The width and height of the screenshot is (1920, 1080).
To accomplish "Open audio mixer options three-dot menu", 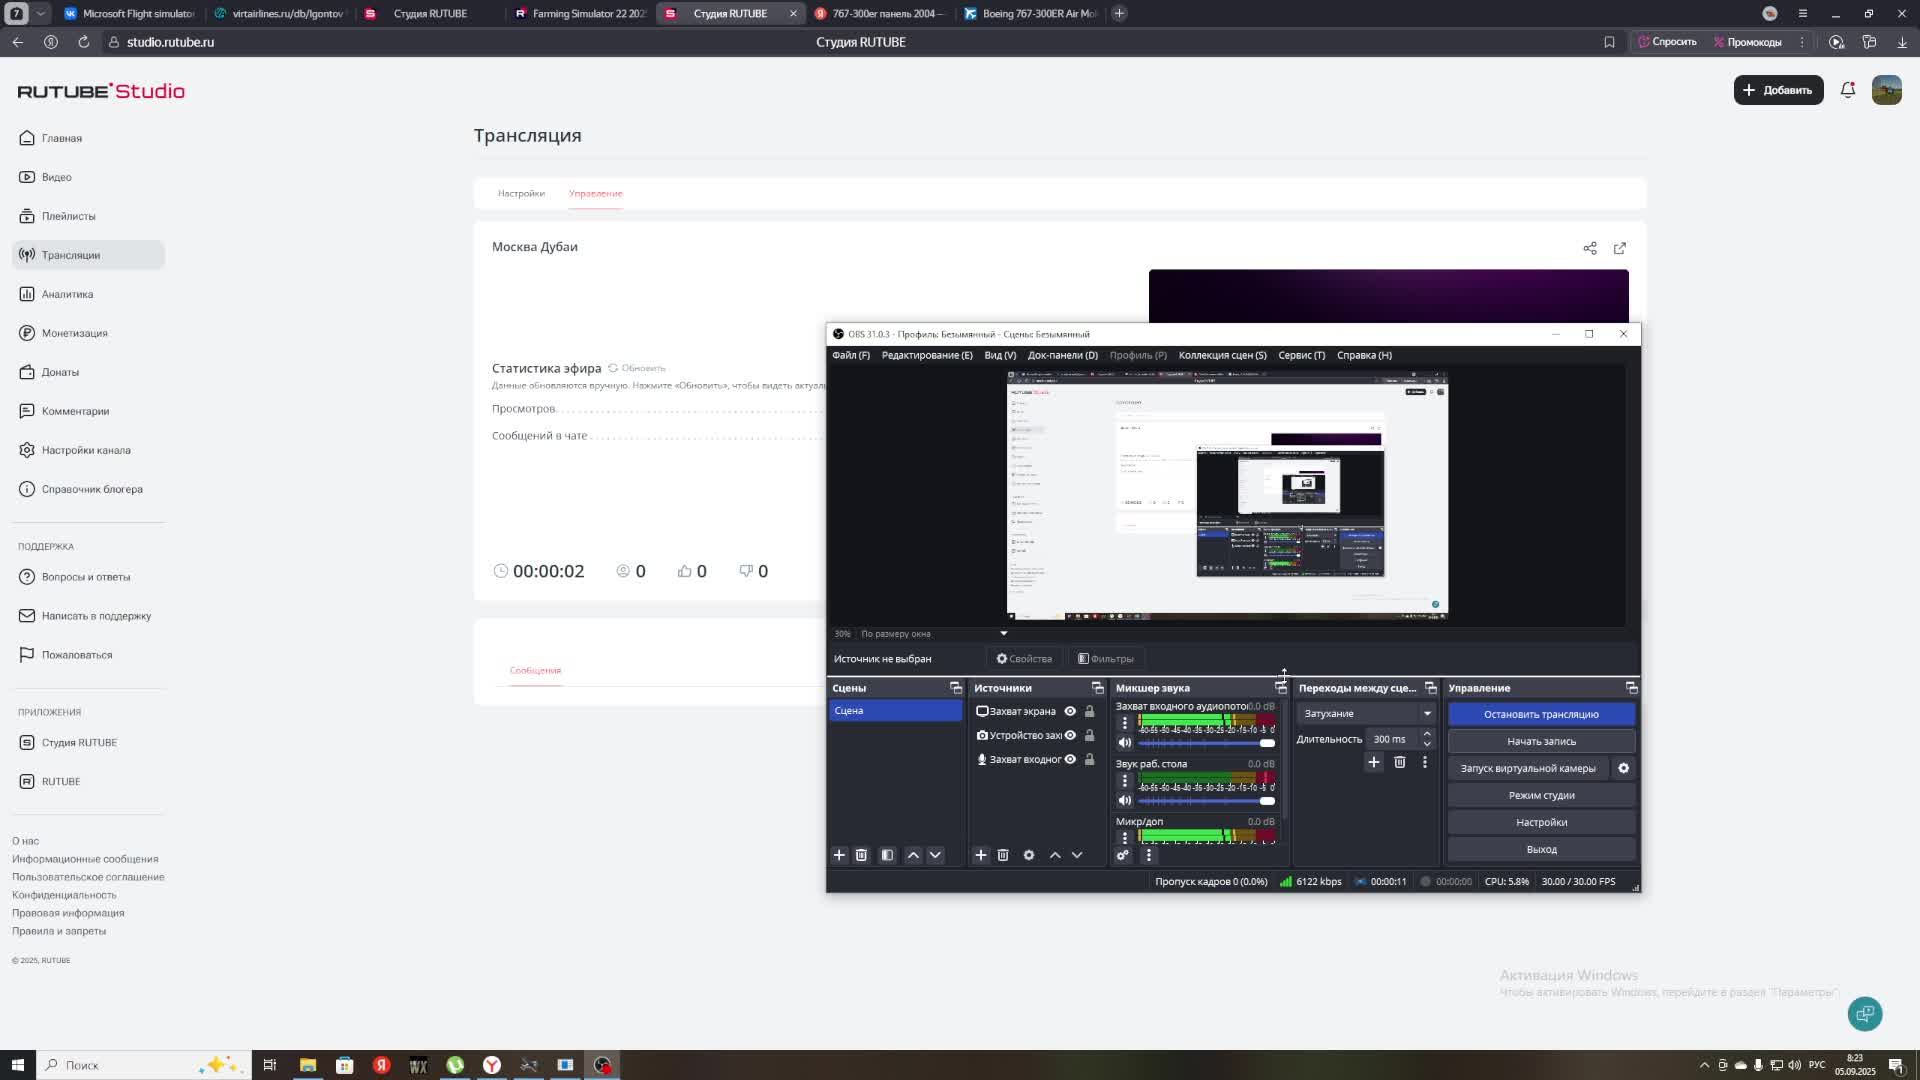I will click(x=1148, y=855).
